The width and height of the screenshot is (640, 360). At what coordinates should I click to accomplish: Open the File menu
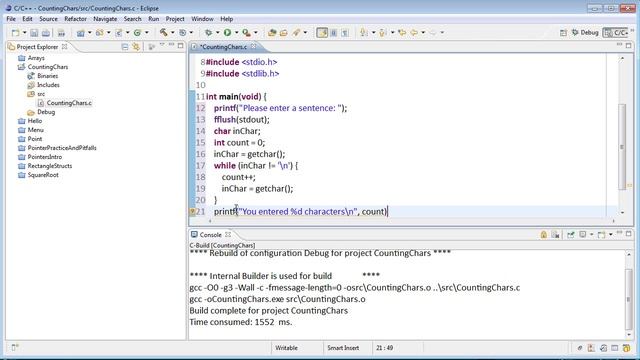(x=11, y=19)
